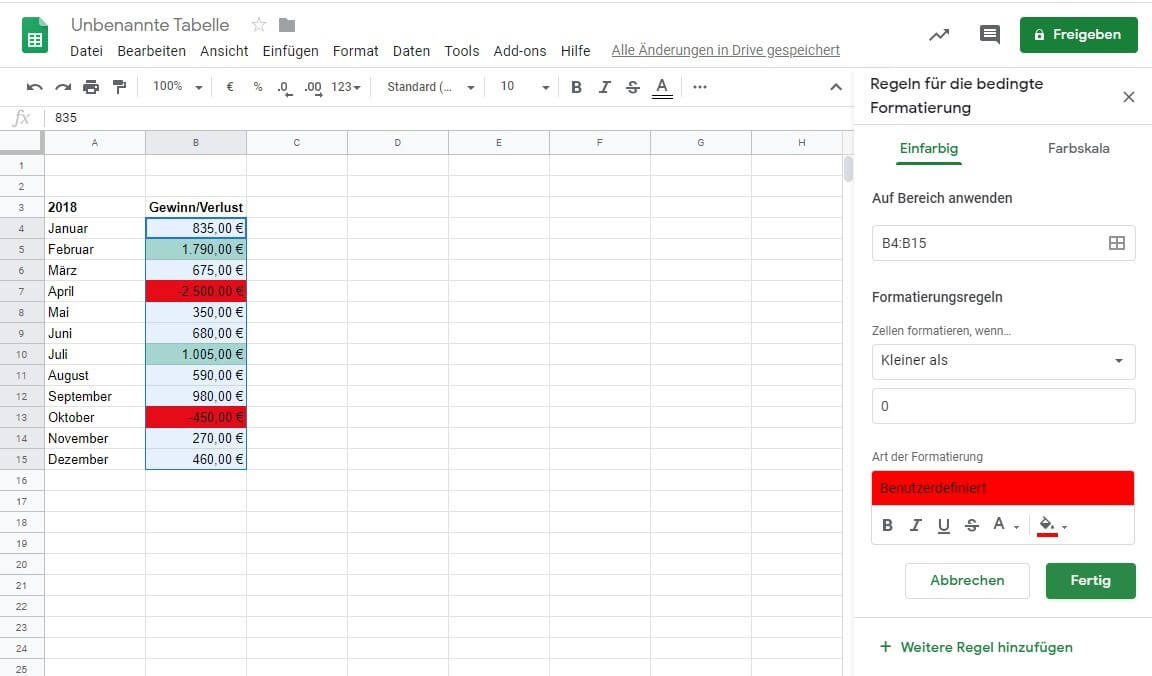Click the document title Unbenannte Tabelle

(x=150, y=25)
